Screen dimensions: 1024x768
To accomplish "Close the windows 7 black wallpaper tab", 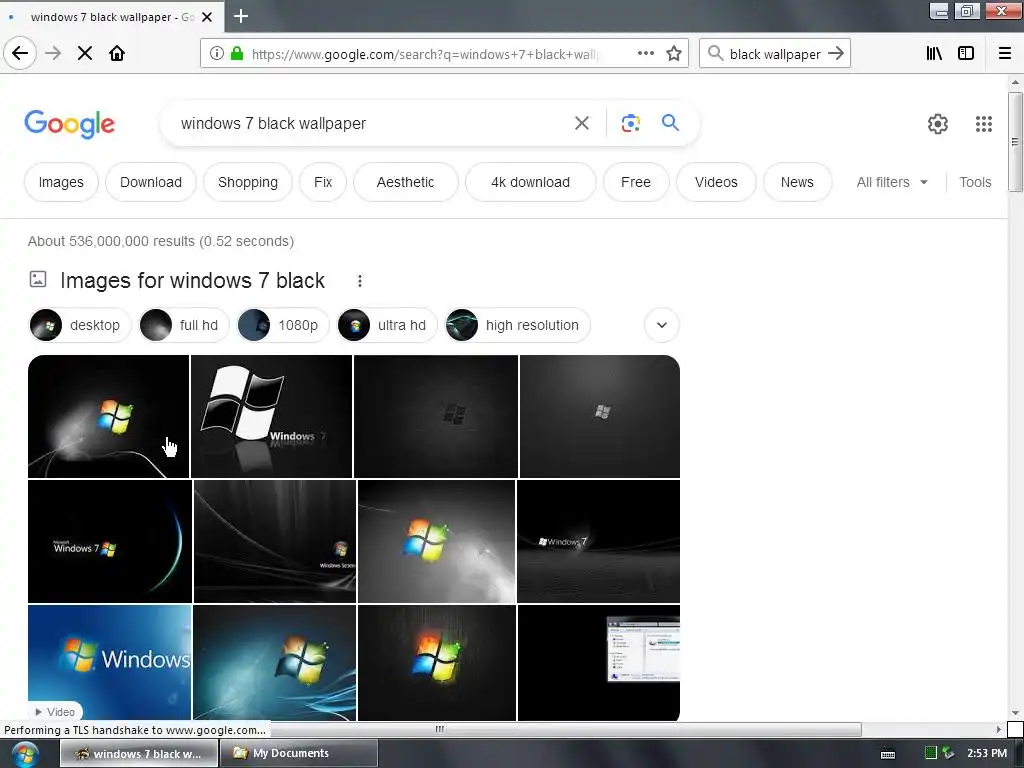I will 207,17.
